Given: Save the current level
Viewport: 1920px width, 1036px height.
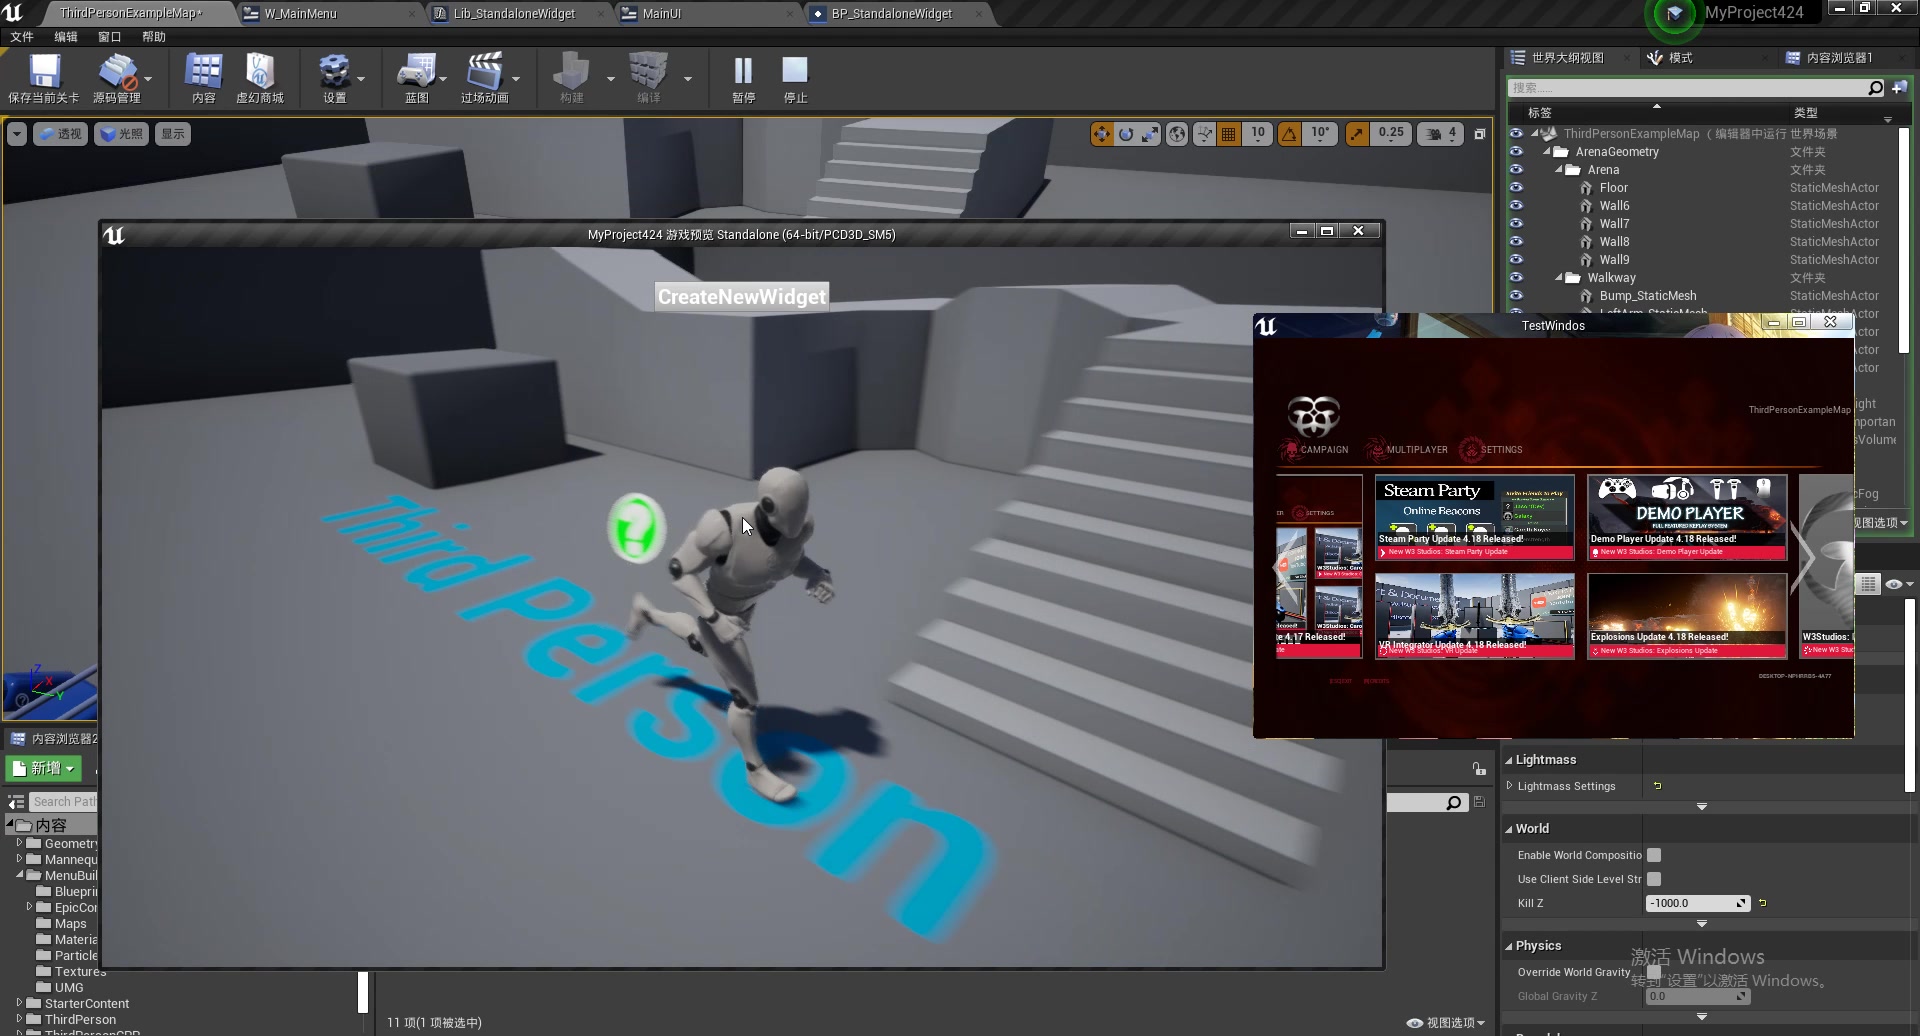Looking at the screenshot, I should [x=42, y=78].
